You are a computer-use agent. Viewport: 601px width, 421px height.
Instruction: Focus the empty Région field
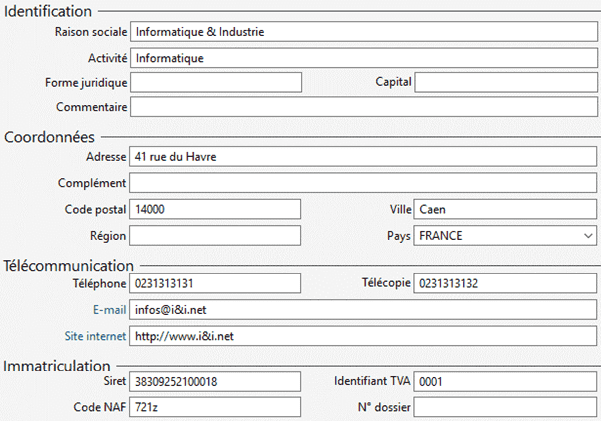point(215,235)
